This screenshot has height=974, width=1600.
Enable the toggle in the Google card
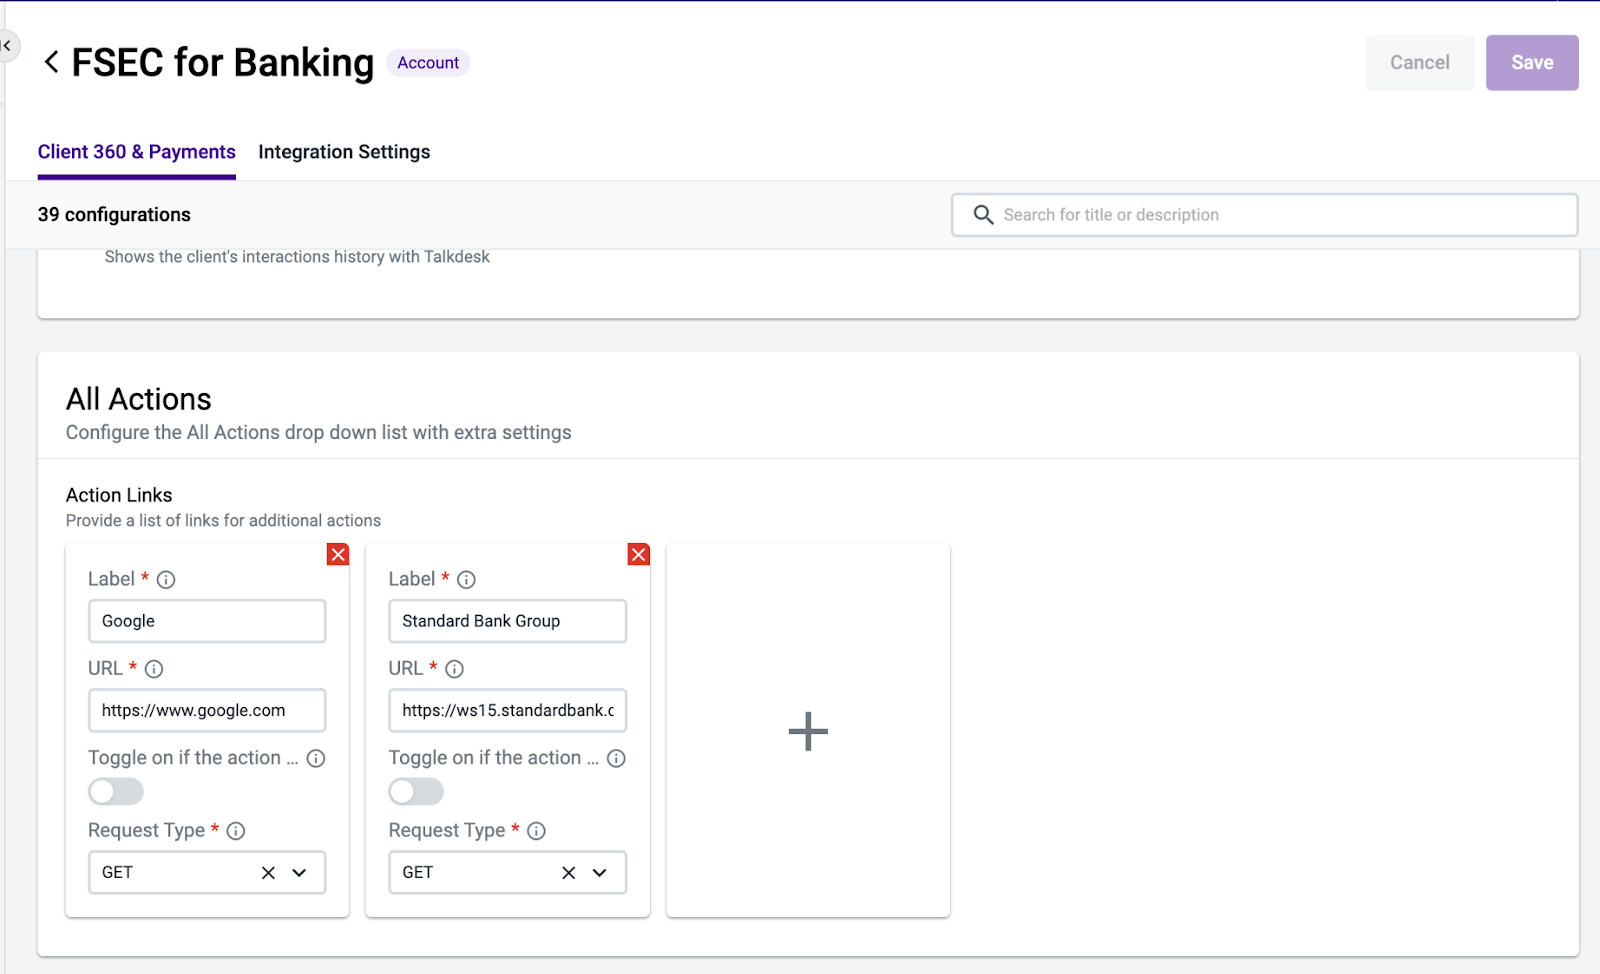click(116, 791)
